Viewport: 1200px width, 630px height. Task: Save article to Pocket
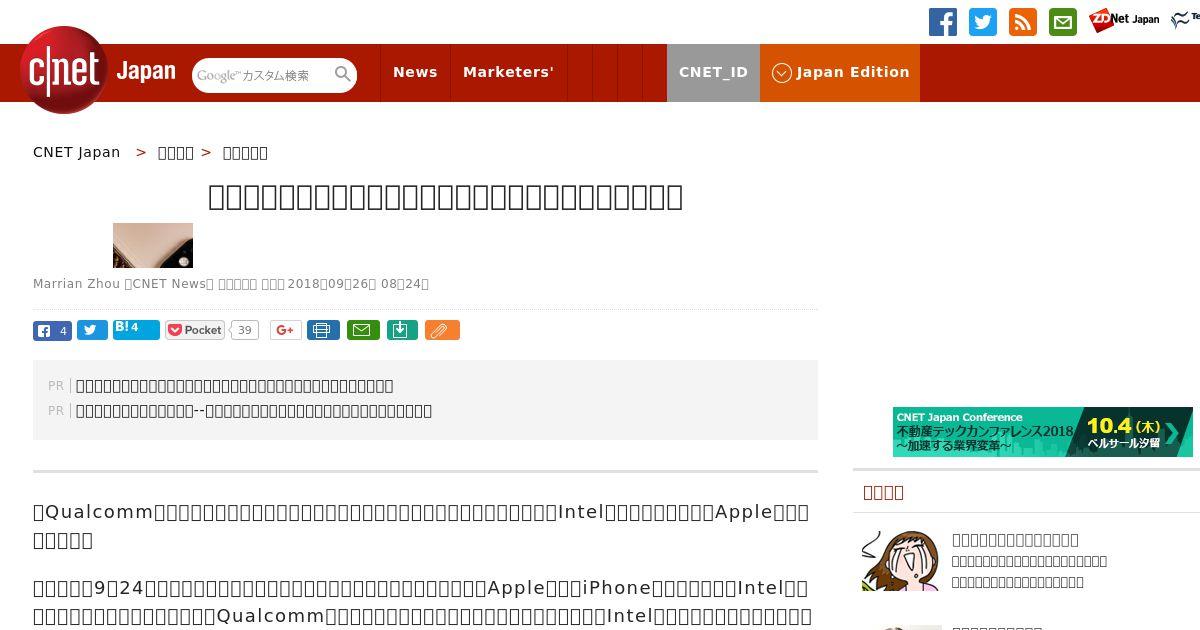click(195, 330)
